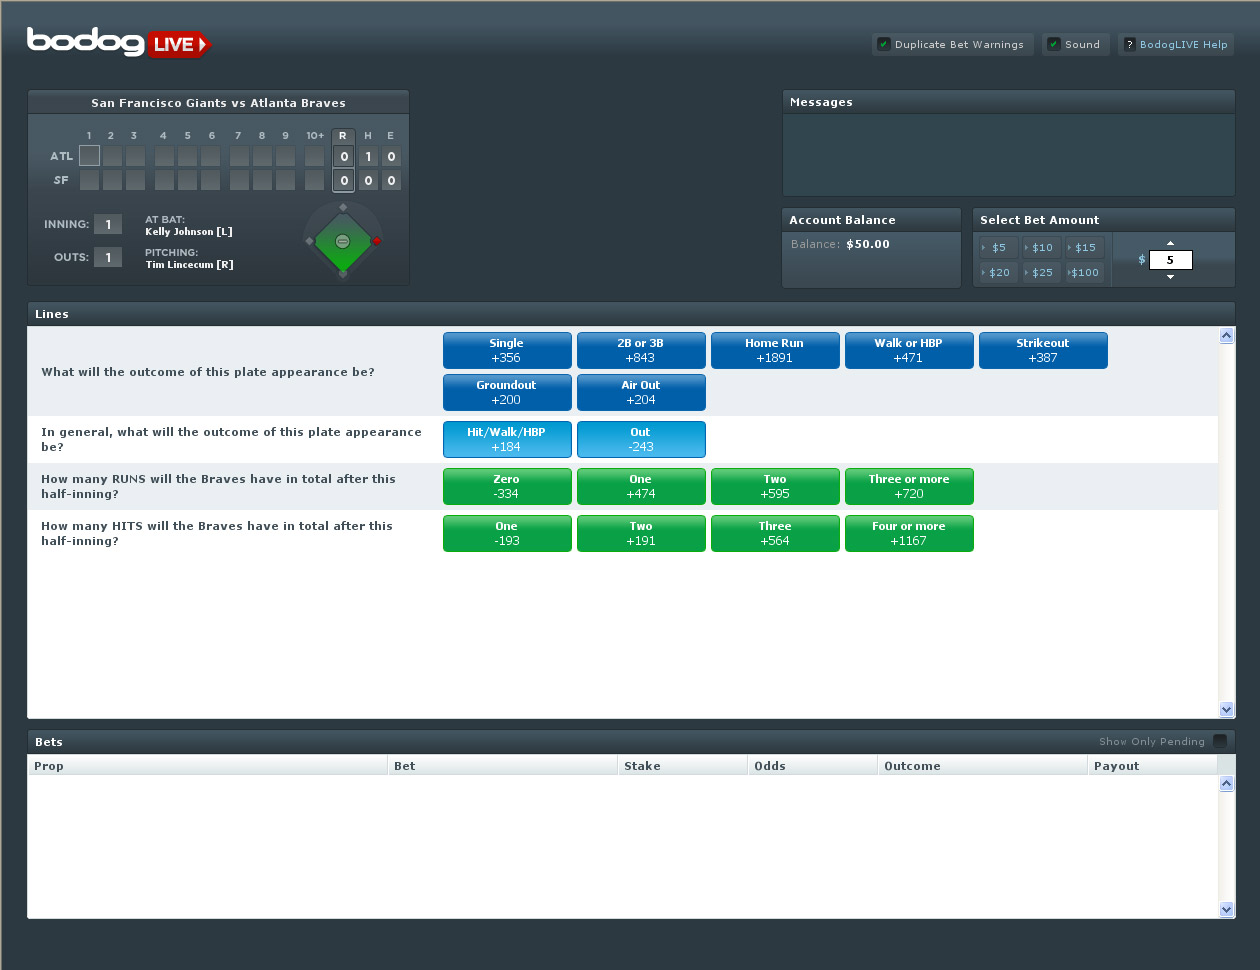This screenshot has width=1260, height=970.
Task: Bet on Walk or HBP at +471
Action: [909, 350]
